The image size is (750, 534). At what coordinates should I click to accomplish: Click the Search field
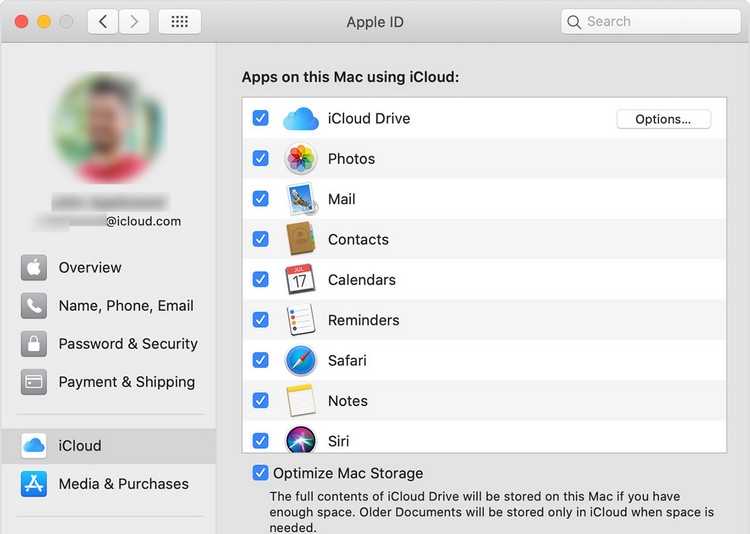point(651,22)
